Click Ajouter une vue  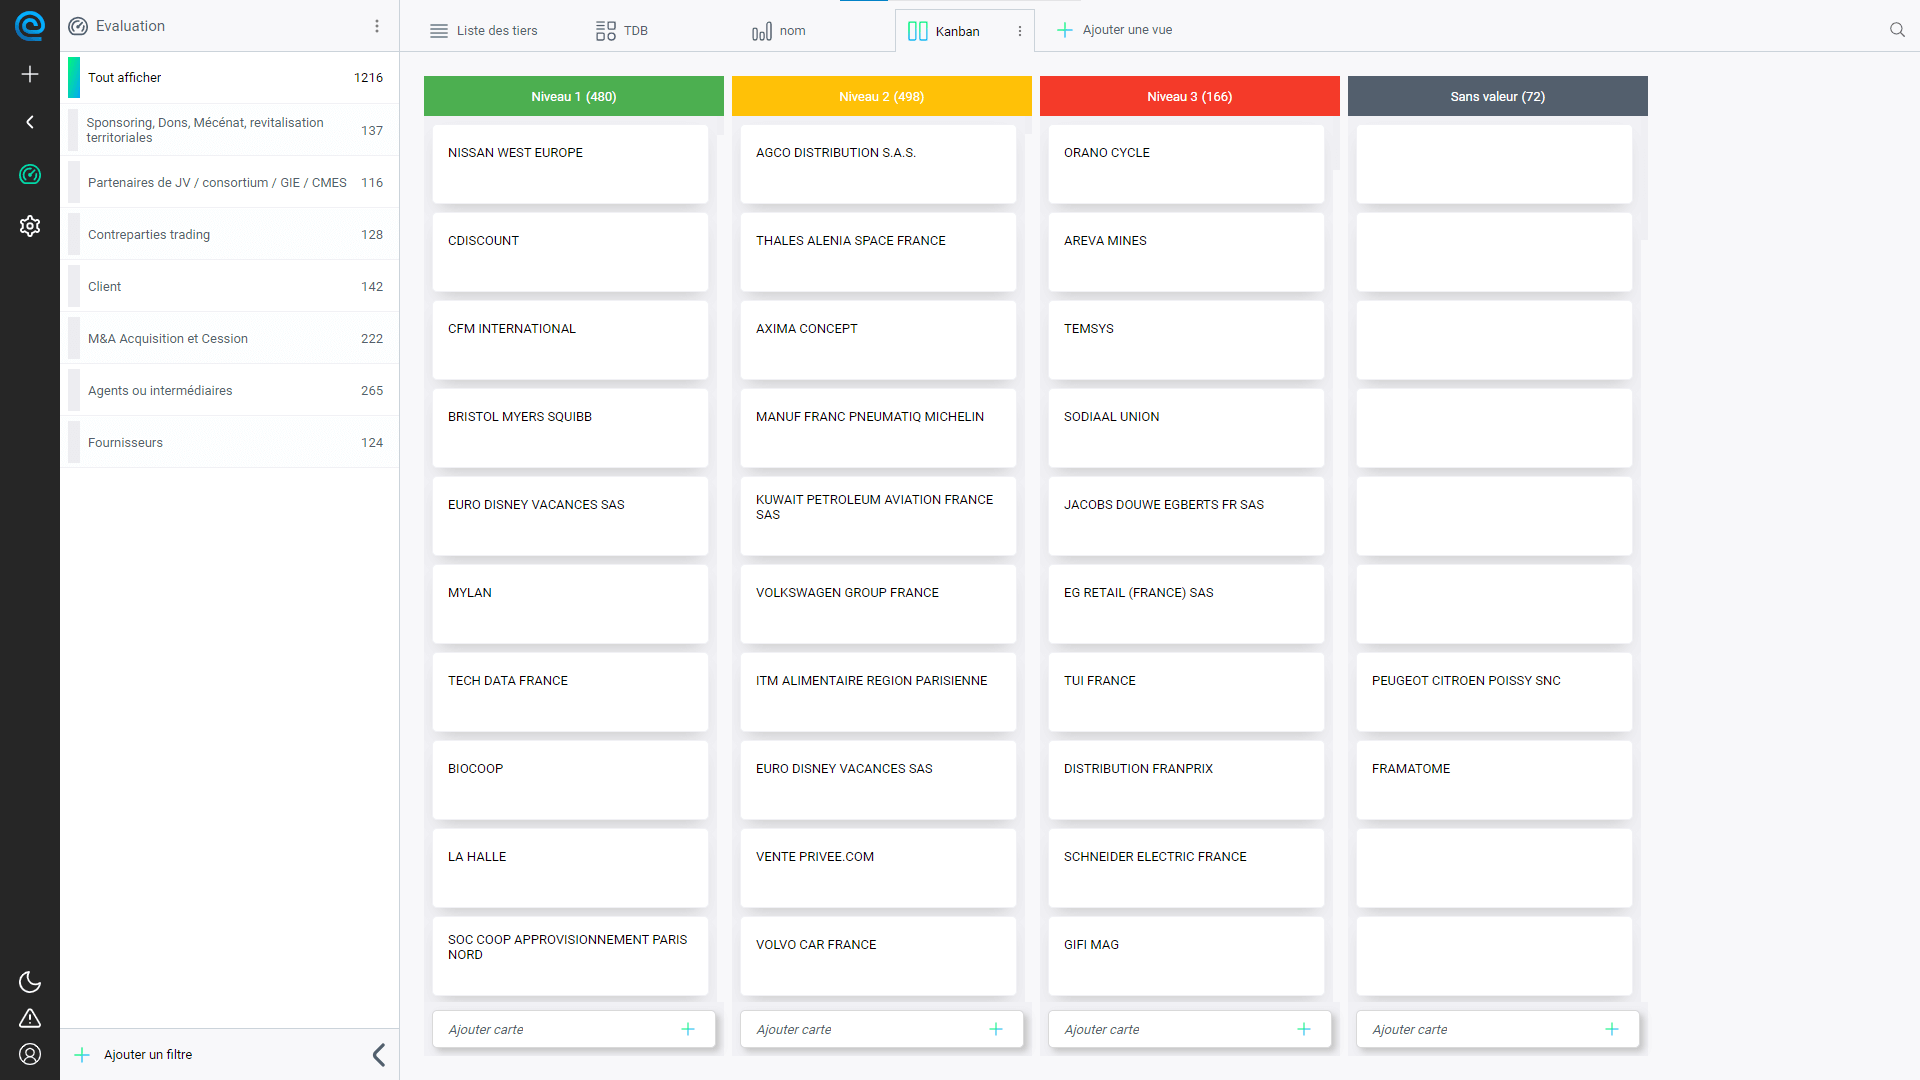coord(1114,30)
